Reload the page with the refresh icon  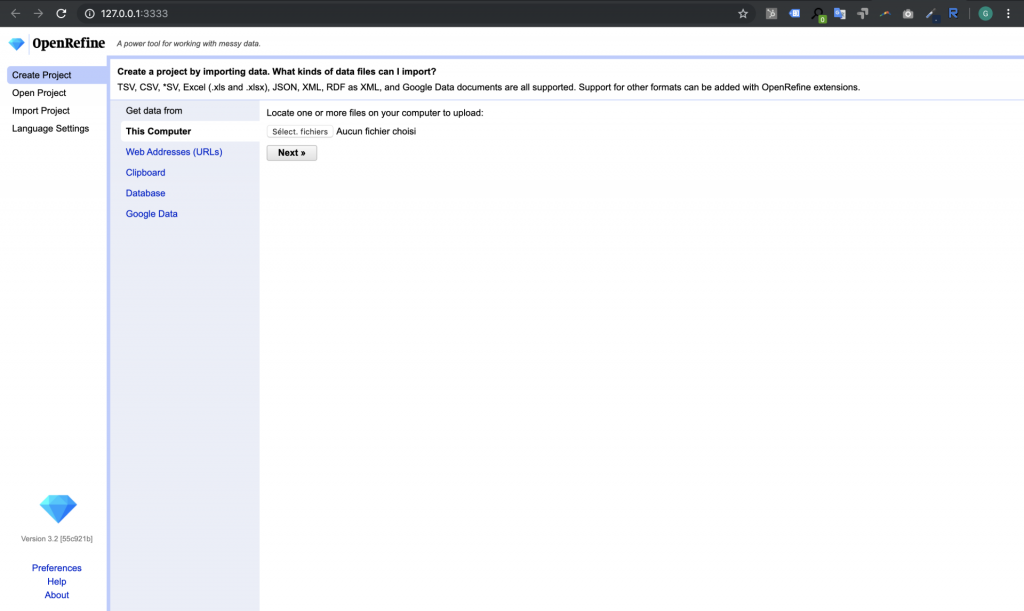tap(61, 14)
